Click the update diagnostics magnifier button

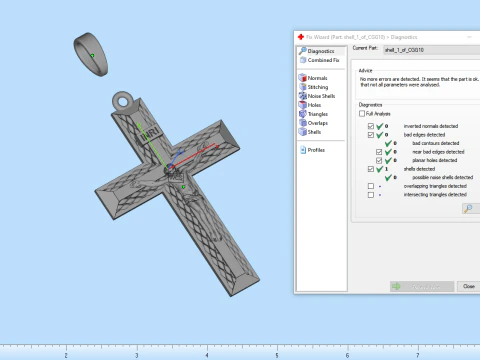tap(470, 209)
